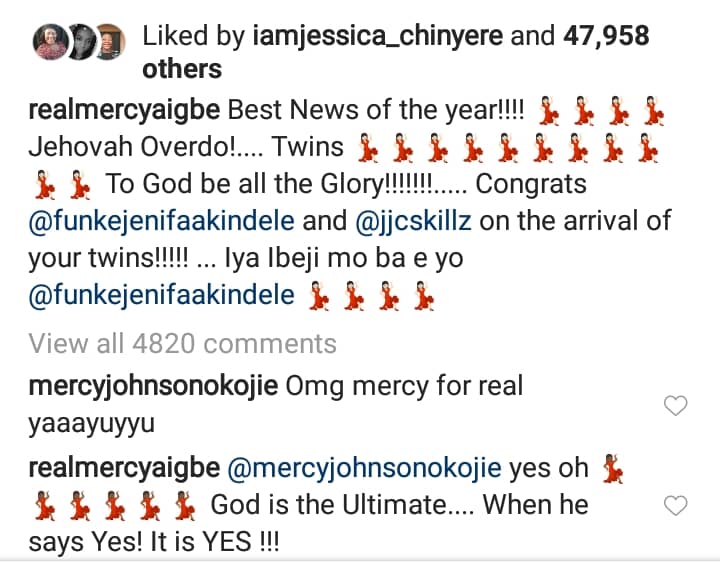720x562 pixels.
Task: Click the 'Best News of the year' caption text
Action: (x=376, y=110)
